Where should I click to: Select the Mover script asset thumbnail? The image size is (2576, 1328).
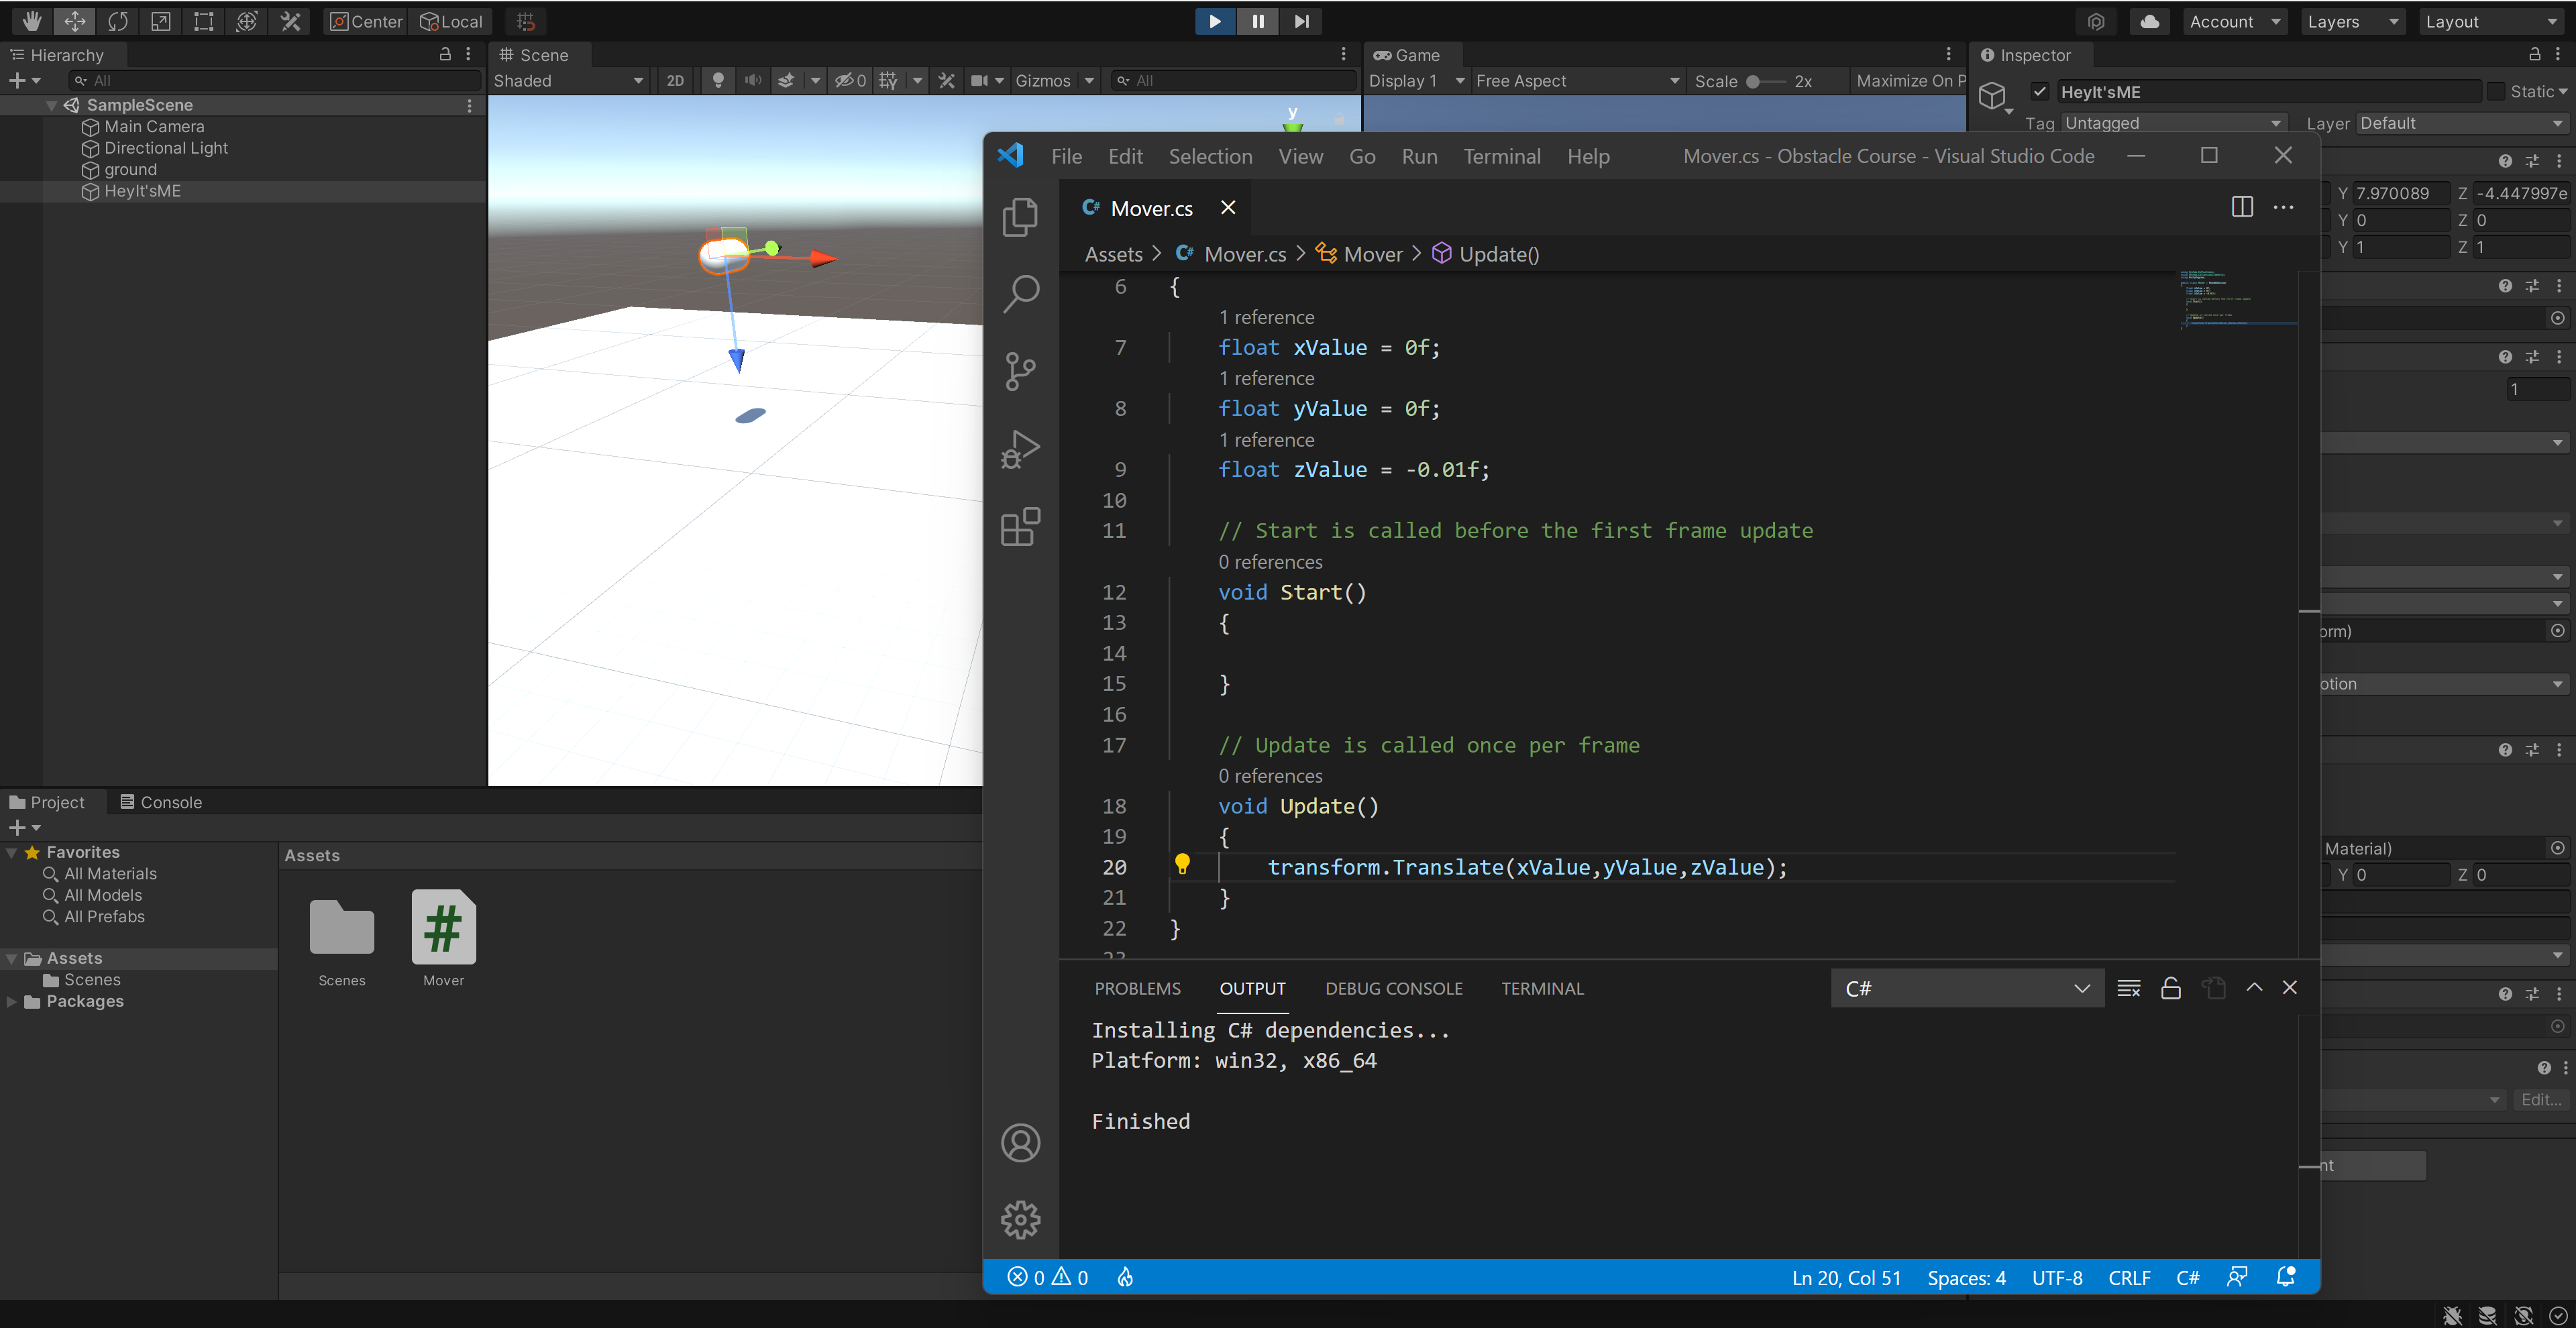[443, 927]
